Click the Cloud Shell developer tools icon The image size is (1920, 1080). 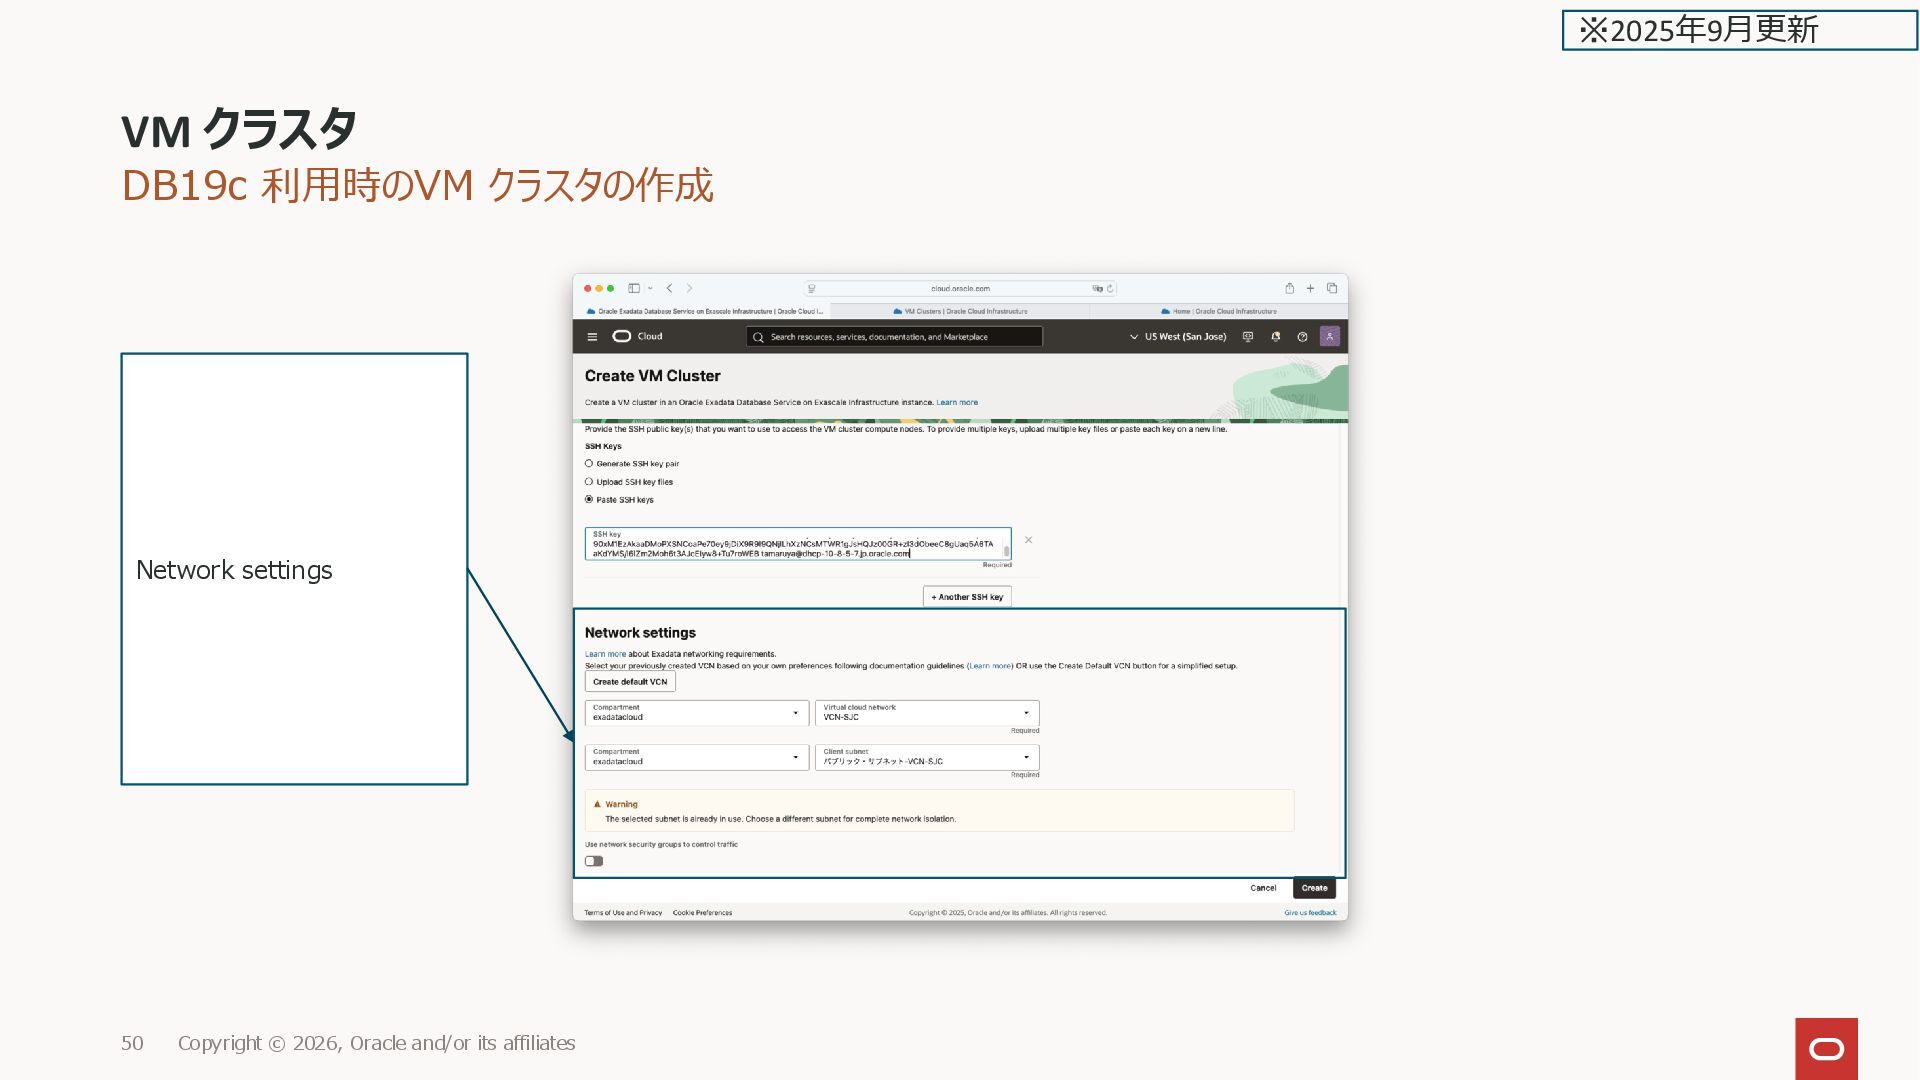[1248, 337]
